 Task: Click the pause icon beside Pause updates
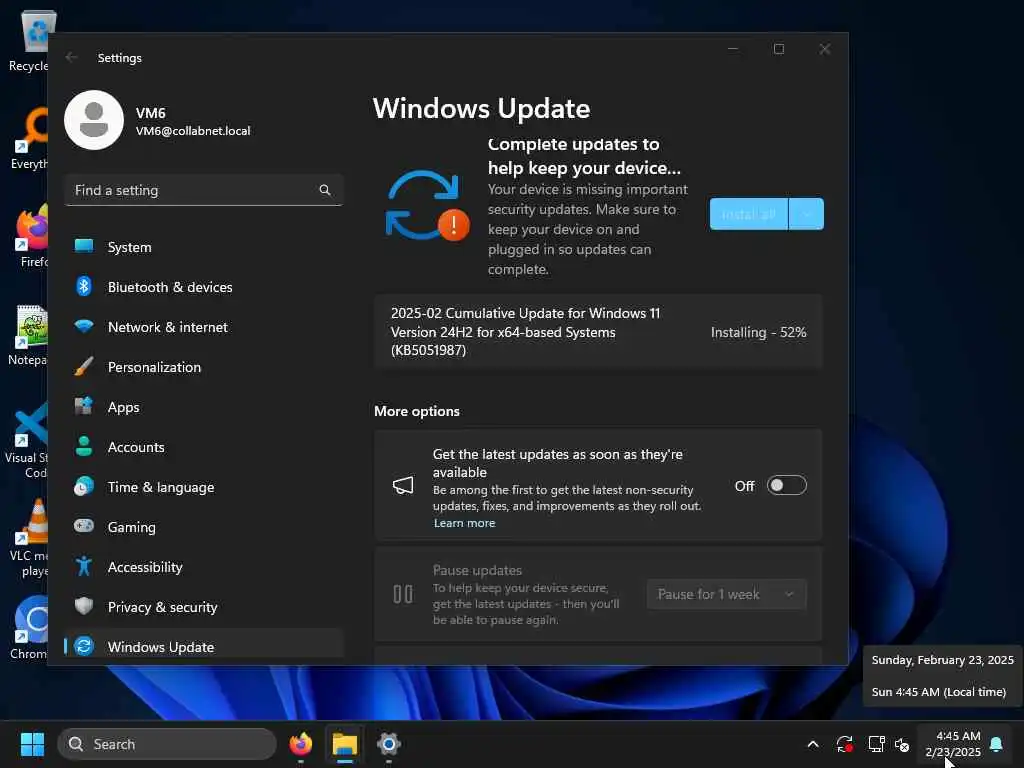click(403, 594)
